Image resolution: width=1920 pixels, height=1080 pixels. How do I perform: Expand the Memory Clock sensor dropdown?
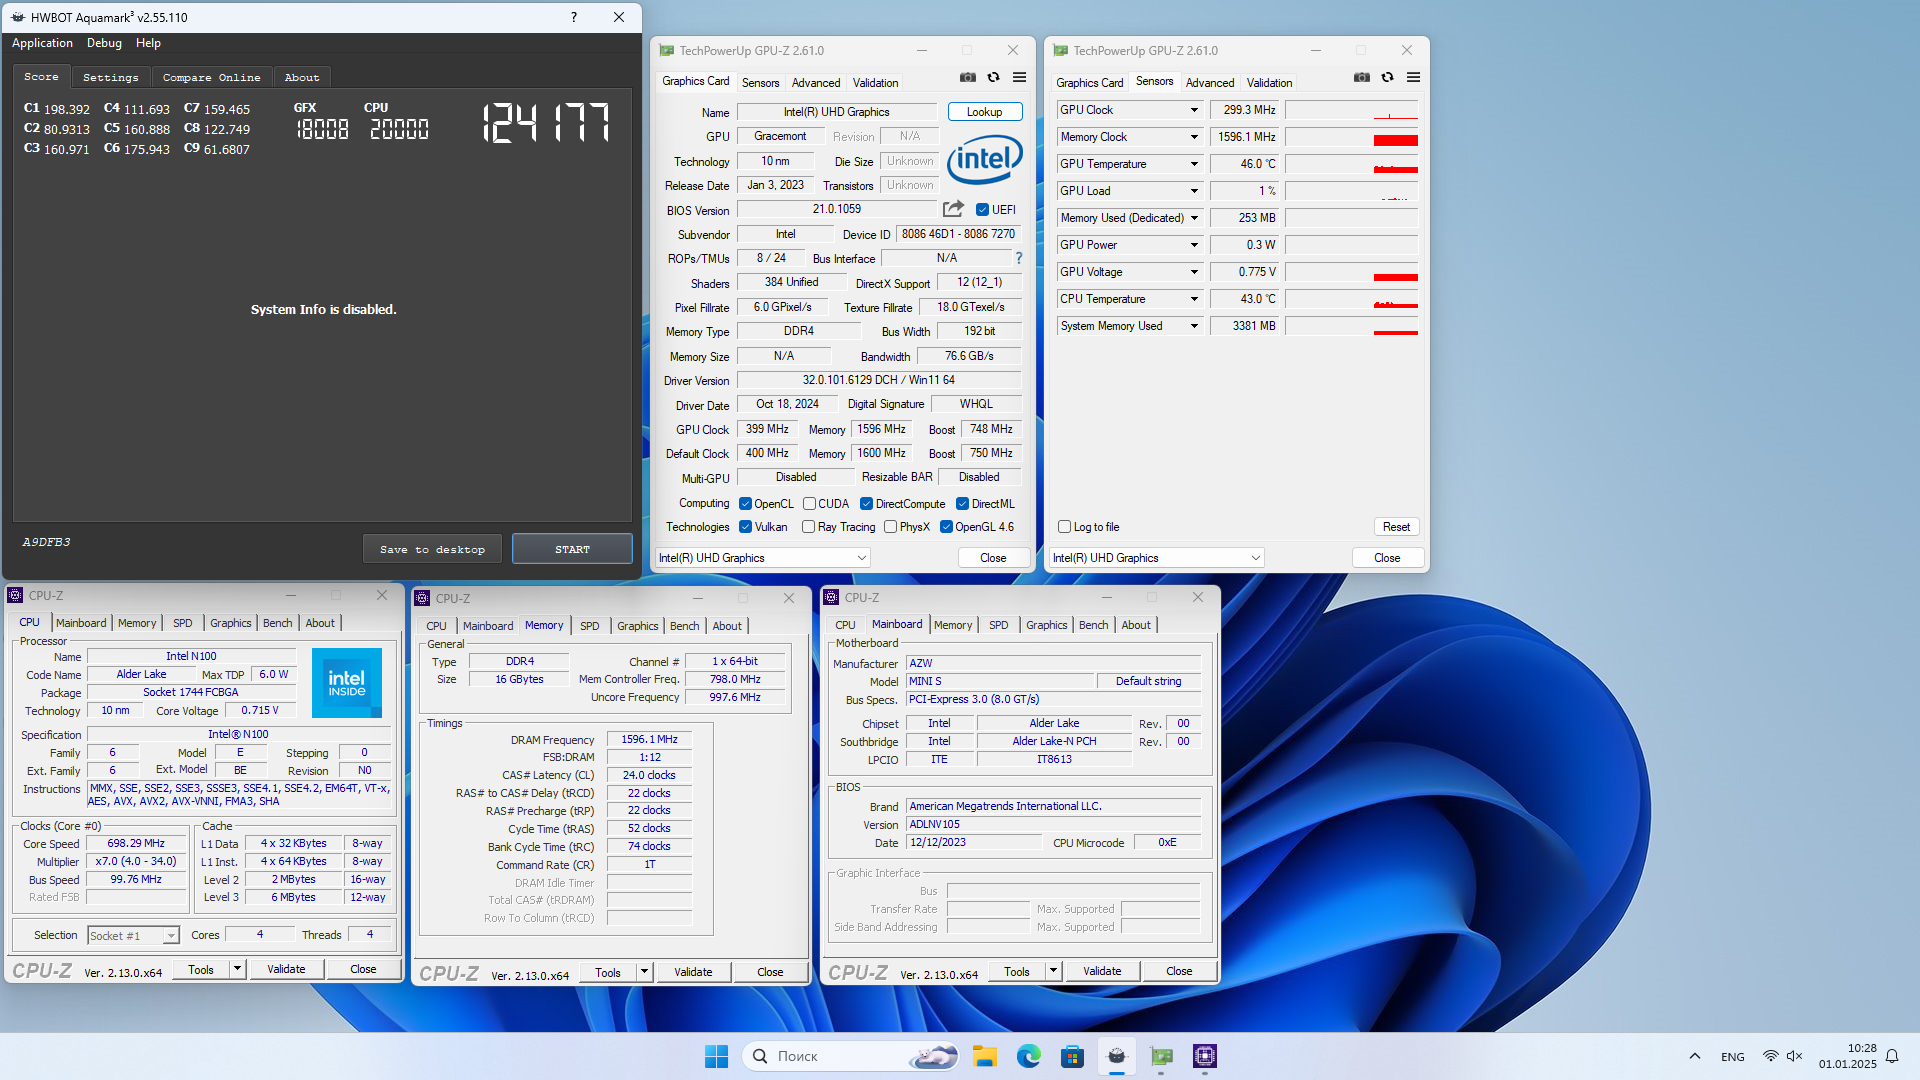(1193, 137)
